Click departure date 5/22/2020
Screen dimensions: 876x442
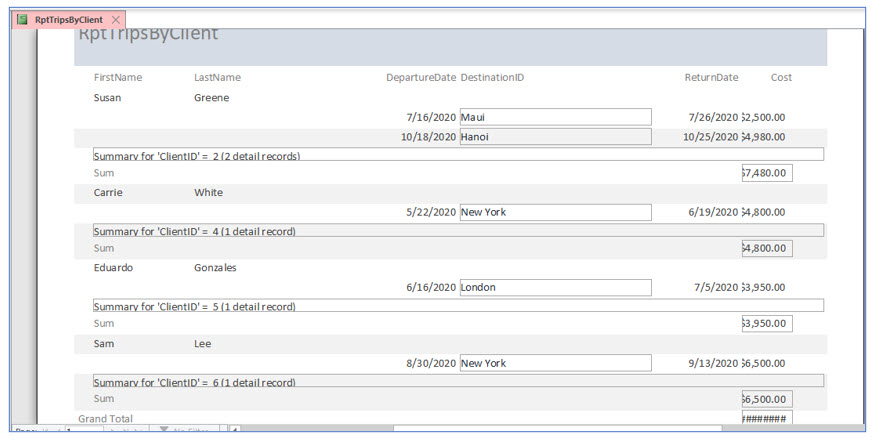[x=431, y=212]
